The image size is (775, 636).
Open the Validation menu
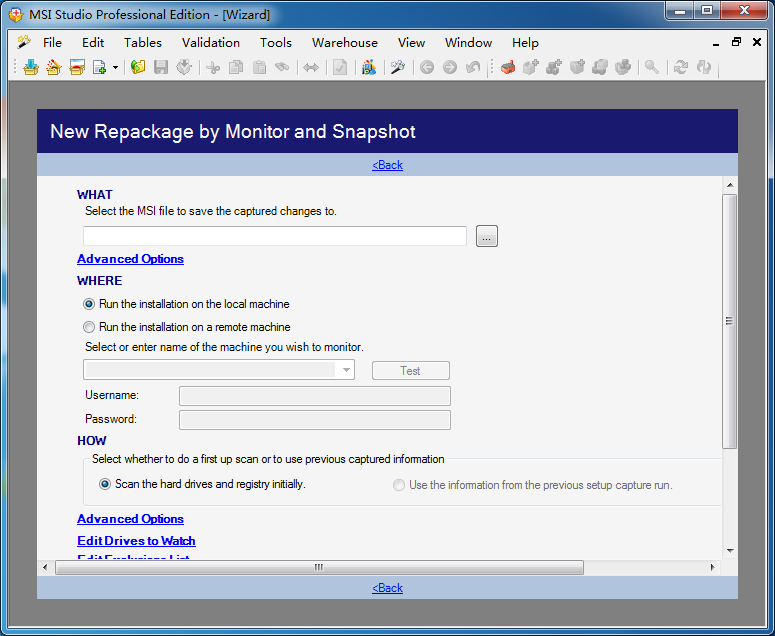tap(210, 43)
